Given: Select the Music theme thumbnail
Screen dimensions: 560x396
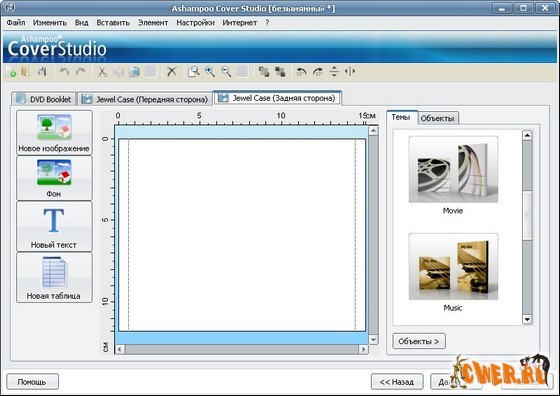Looking at the screenshot, I should click(453, 266).
